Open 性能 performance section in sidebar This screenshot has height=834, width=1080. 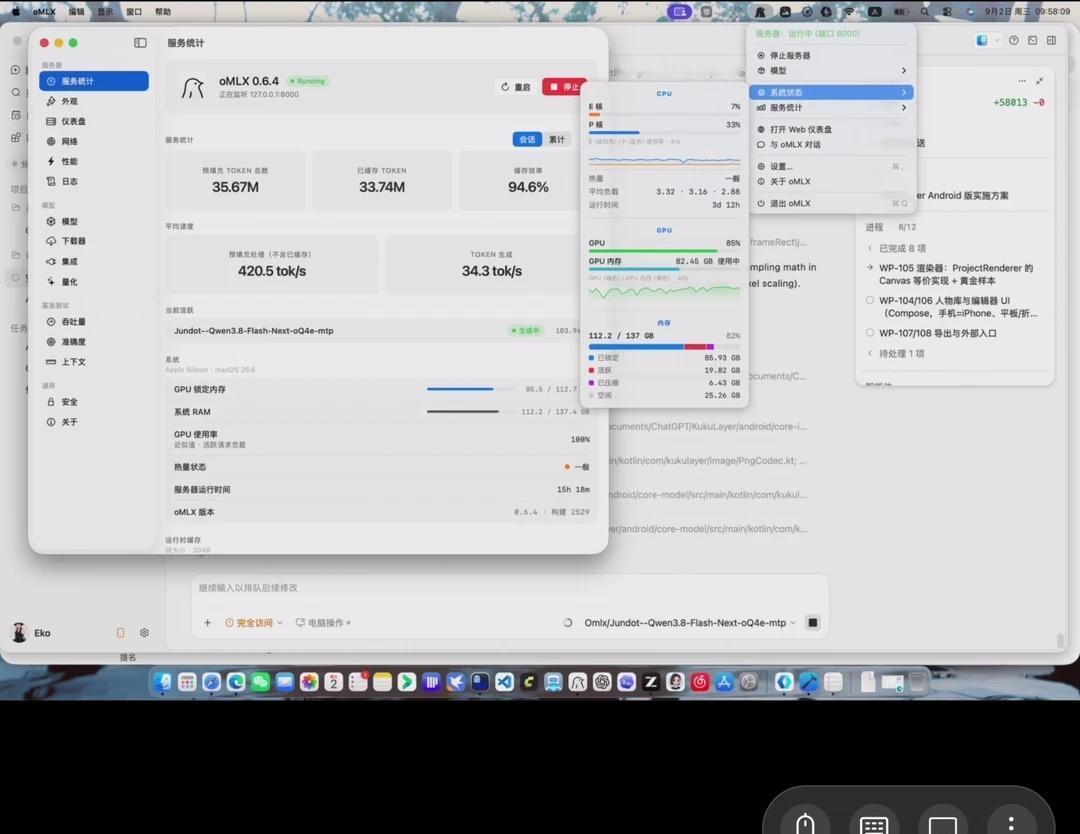tap(93, 161)
